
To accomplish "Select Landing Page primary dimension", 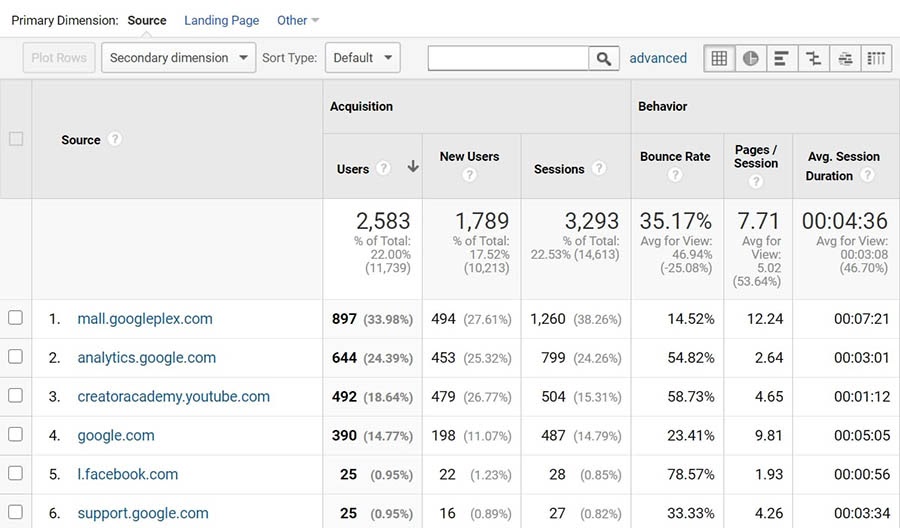I will click(x=222, y=21).
